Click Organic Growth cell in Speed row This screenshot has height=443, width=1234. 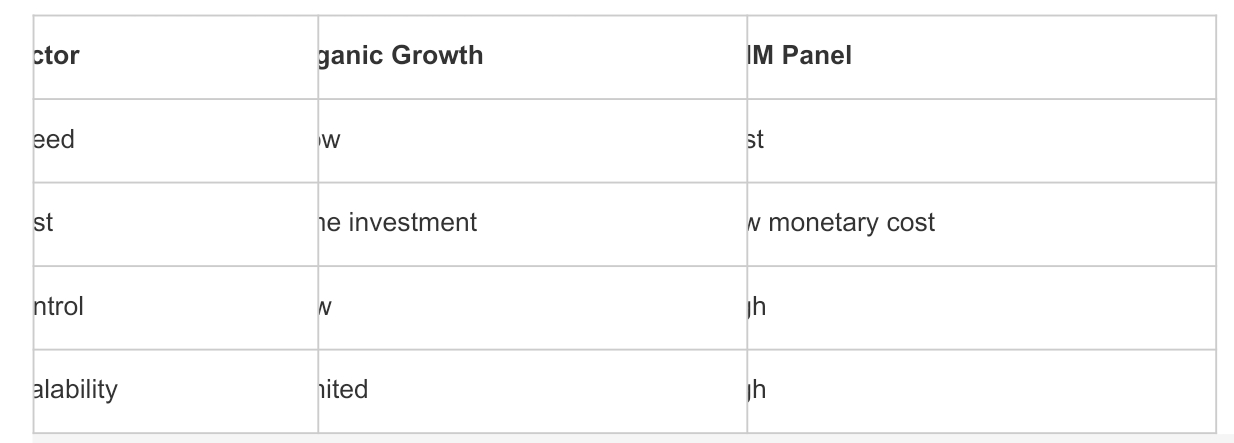331,140
